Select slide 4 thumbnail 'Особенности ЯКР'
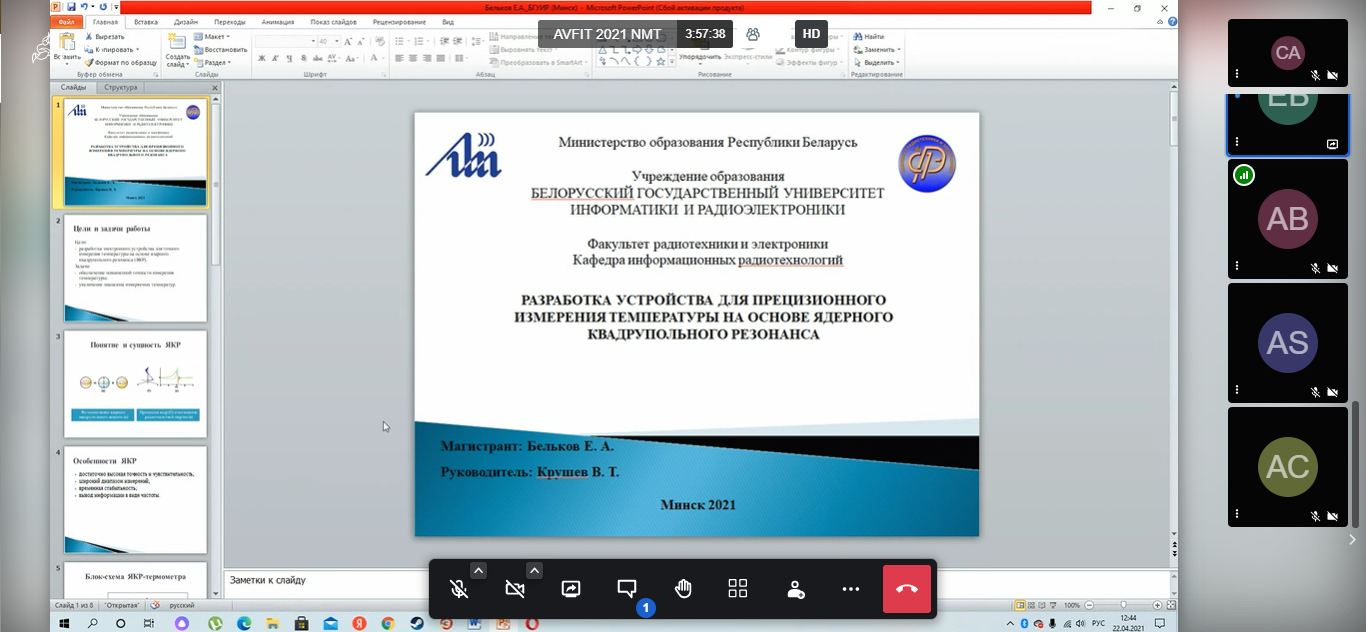The image size is (1366, 632). (135, 500)
